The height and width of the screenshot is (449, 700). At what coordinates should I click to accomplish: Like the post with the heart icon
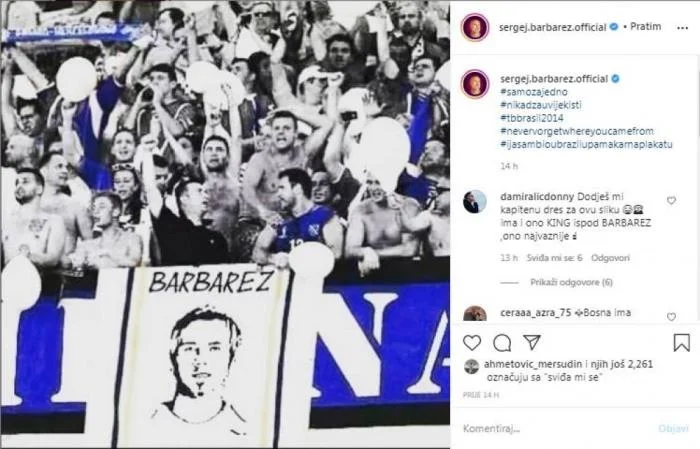(473, 343)
